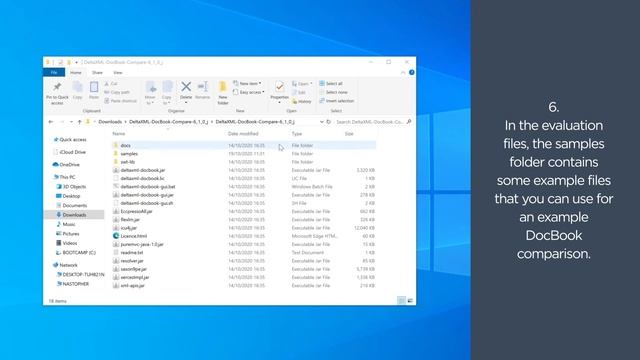Screen dimensions: 640x360
Task: Select the docs folder
Action: (244, 145)
